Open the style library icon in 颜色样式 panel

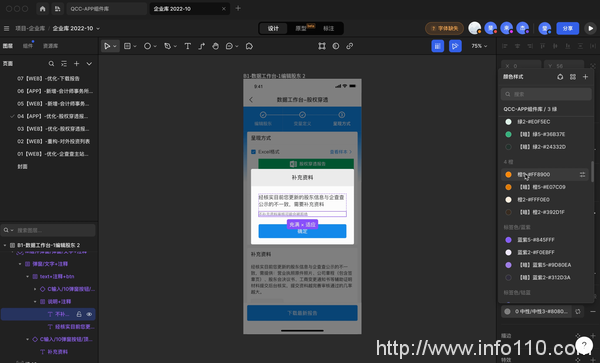pyautogui.click(x=560, y=77)
